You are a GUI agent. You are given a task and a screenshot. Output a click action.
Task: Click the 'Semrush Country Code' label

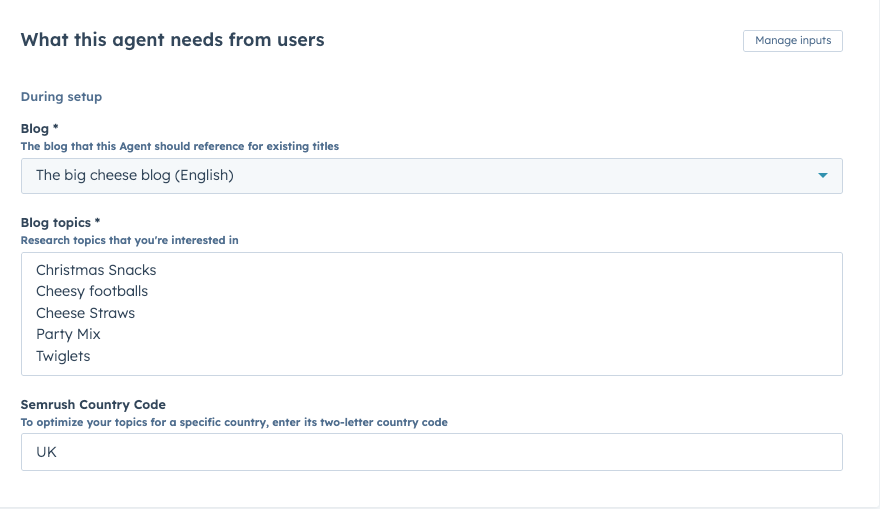[93, 405]
